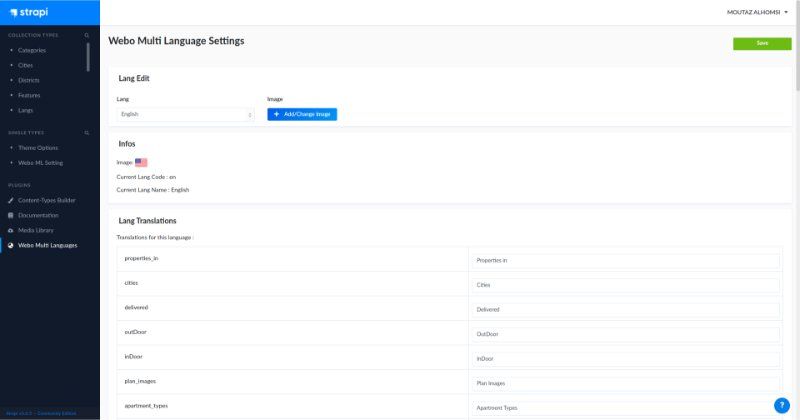Click the Strapi version link in footer
Viewport: 800px width, 420px height.
(x=41, y=413)
